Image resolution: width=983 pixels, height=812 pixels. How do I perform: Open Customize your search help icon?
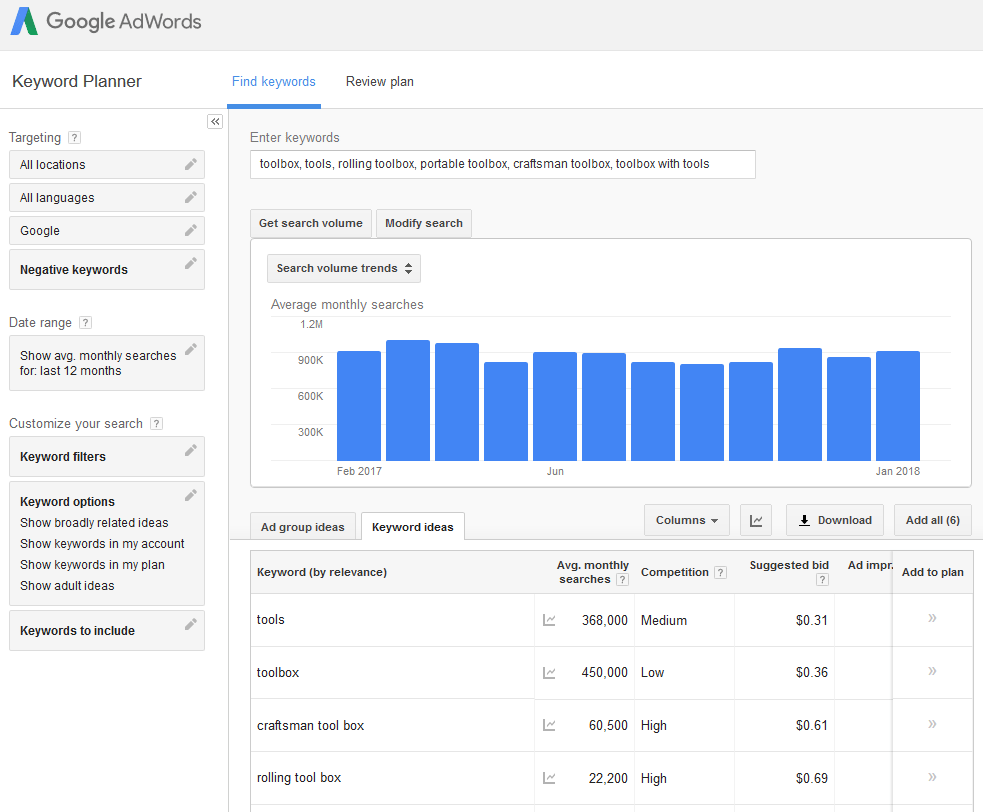click(157, 423)
